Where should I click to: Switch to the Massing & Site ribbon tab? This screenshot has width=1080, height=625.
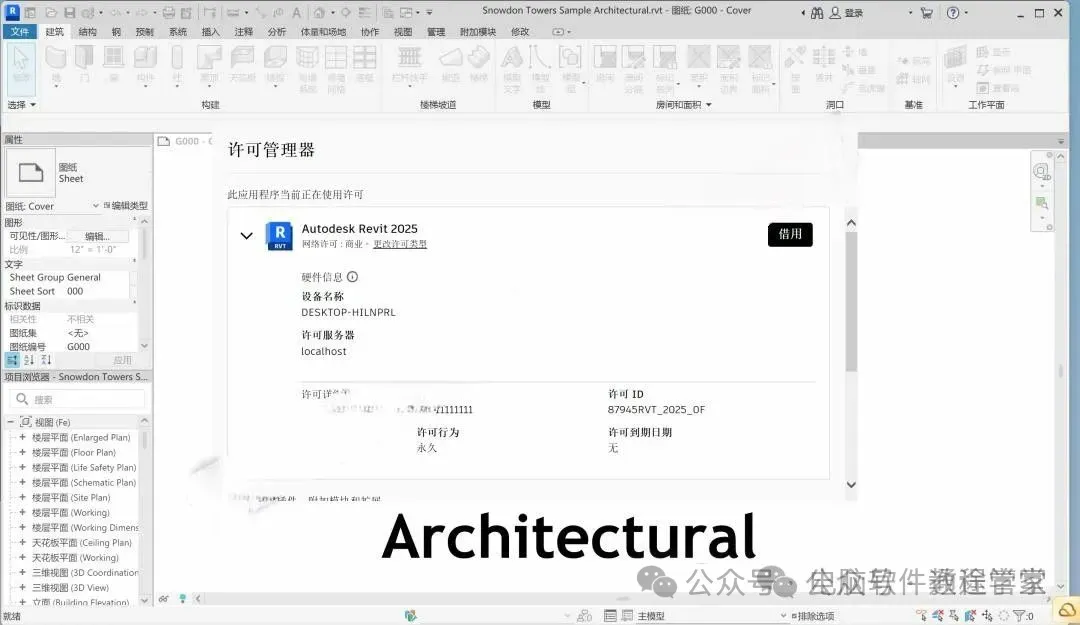coord(323,32)
